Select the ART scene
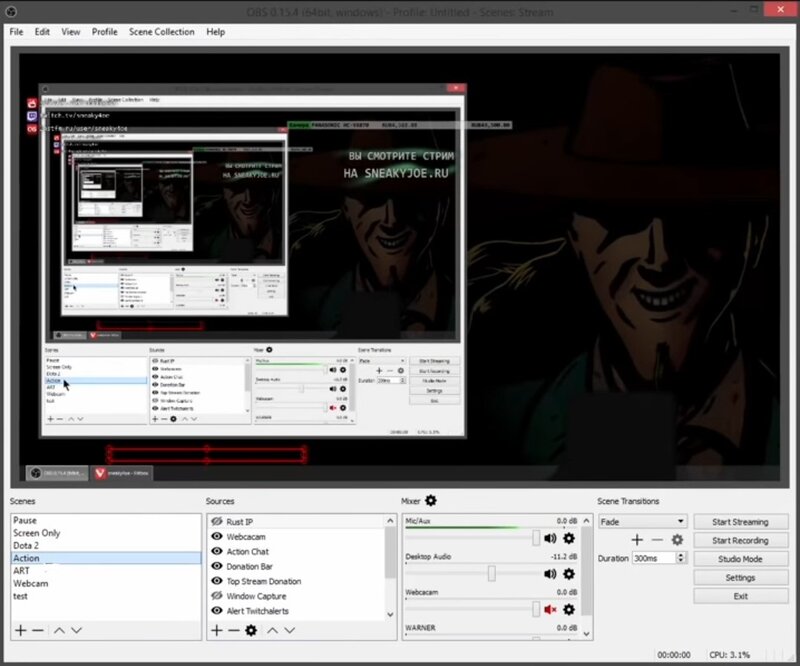The height and width of the screenshot is (666, 800). click(106, 571)
